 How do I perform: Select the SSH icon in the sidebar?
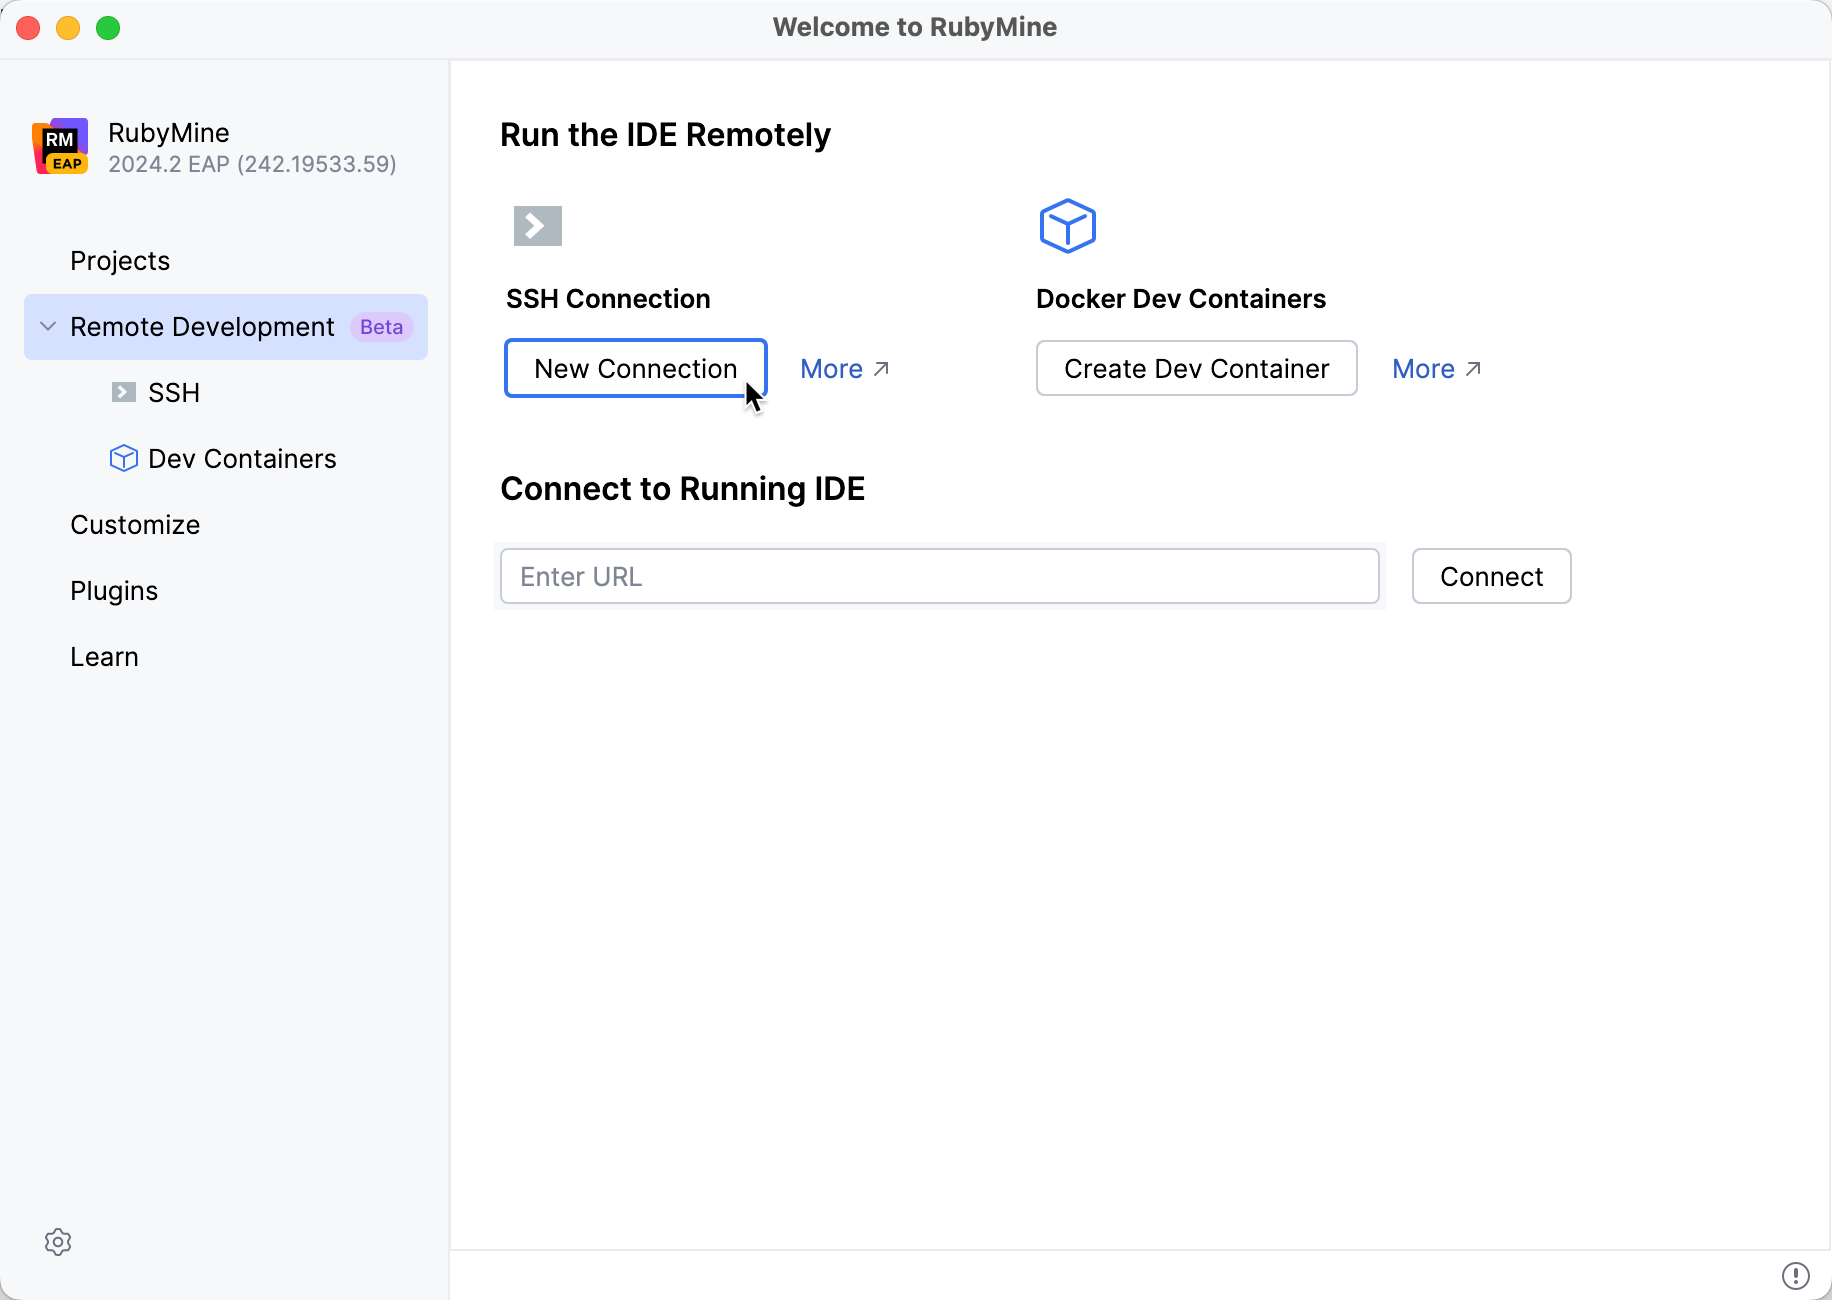pos(123,392)
